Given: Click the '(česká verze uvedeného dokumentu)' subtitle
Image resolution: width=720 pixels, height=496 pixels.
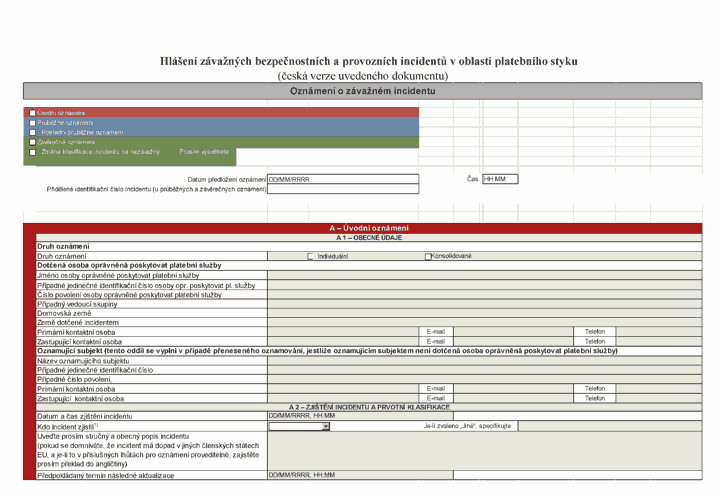Looking at the screenshot, I should point(363,76).
